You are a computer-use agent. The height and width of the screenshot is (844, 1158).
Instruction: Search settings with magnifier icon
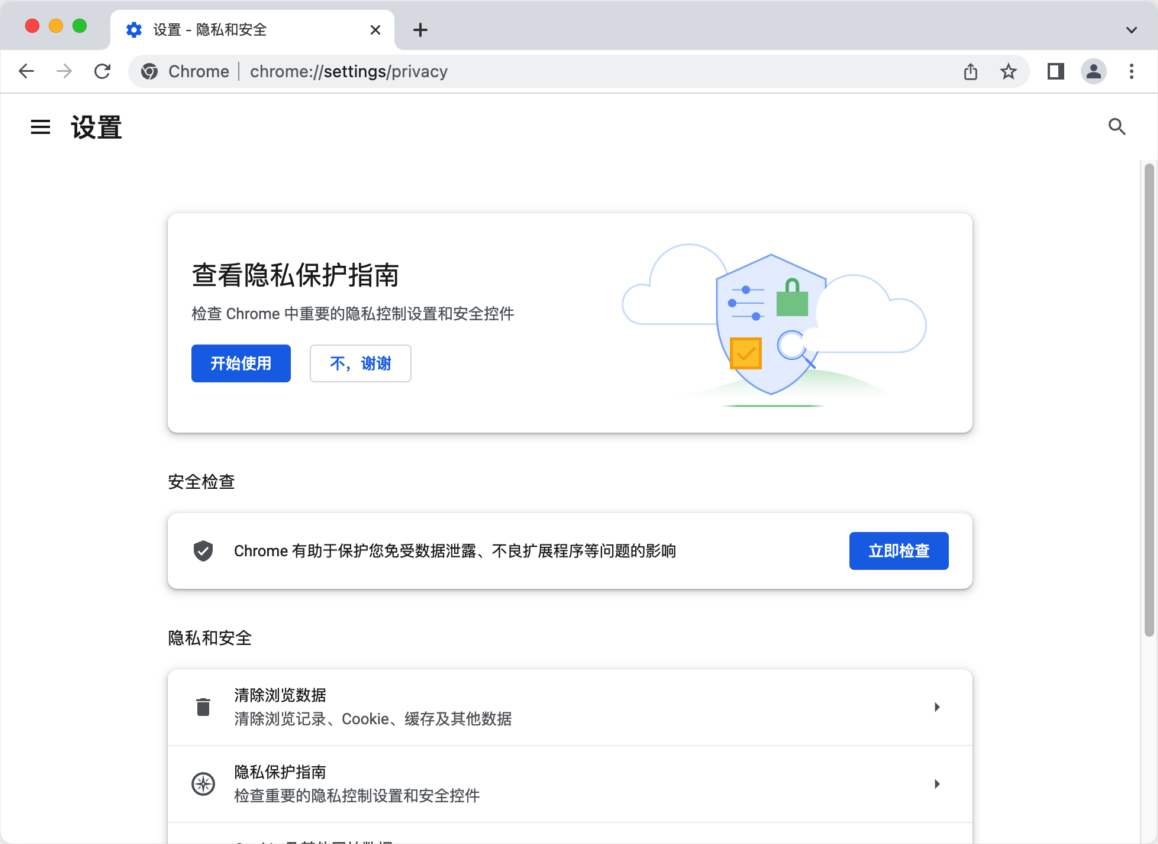click(x=1117, y=127)
